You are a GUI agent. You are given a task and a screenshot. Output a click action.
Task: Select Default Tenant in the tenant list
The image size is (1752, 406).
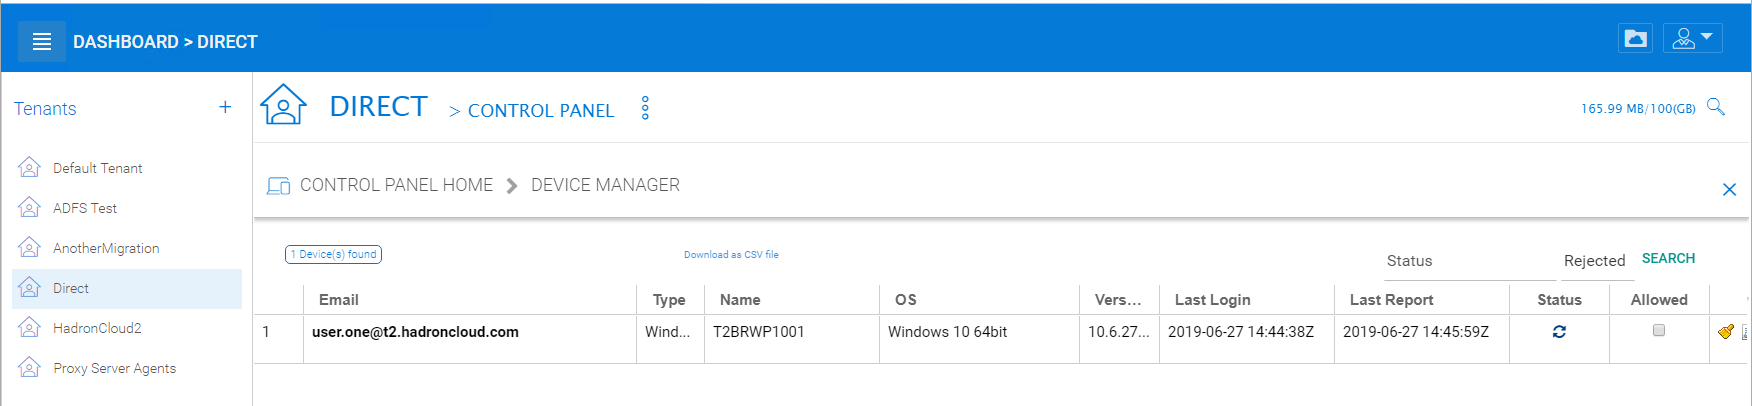coord(127,168)
